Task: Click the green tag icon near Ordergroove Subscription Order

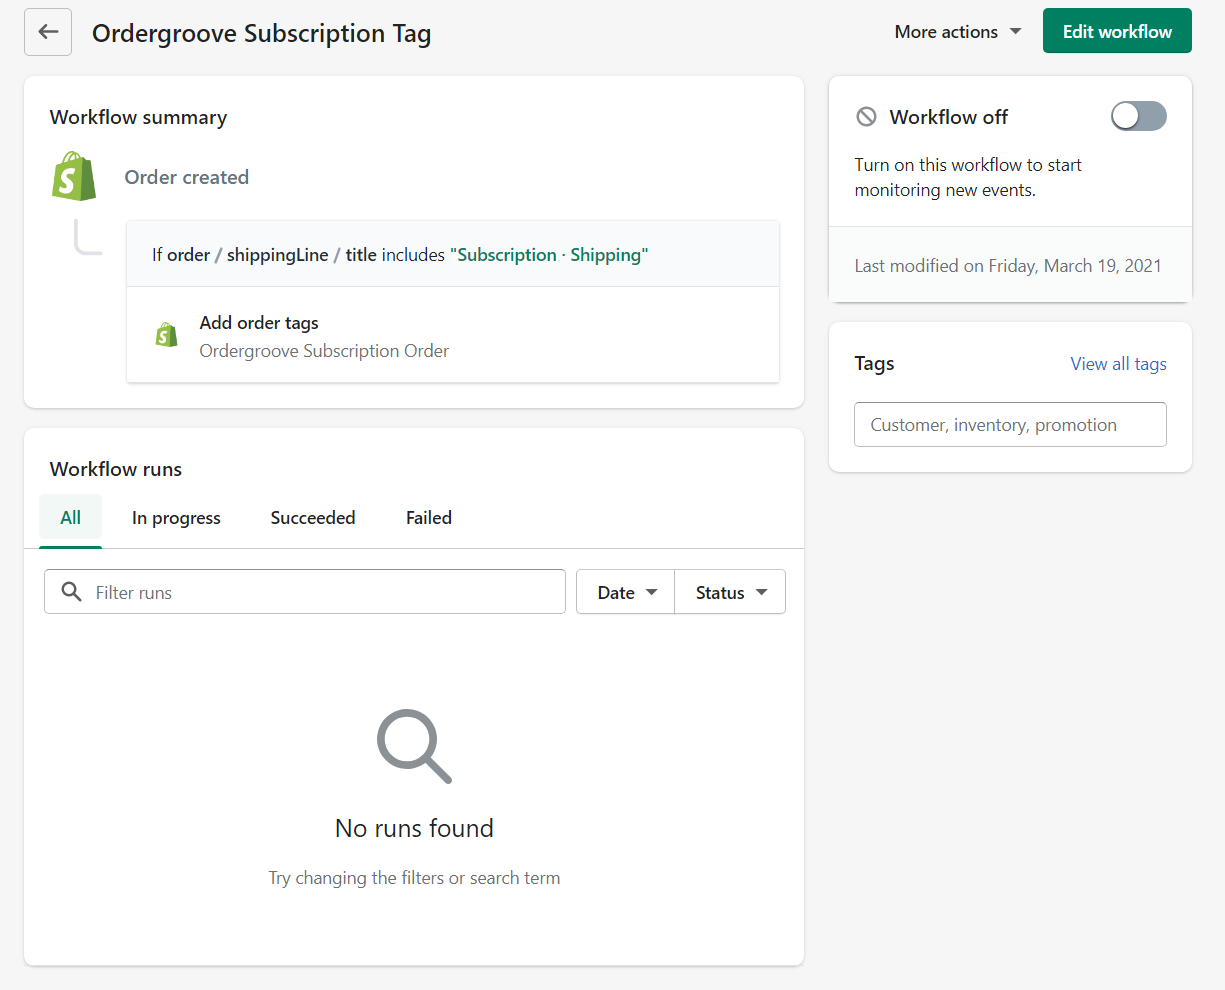Action: 166,334
